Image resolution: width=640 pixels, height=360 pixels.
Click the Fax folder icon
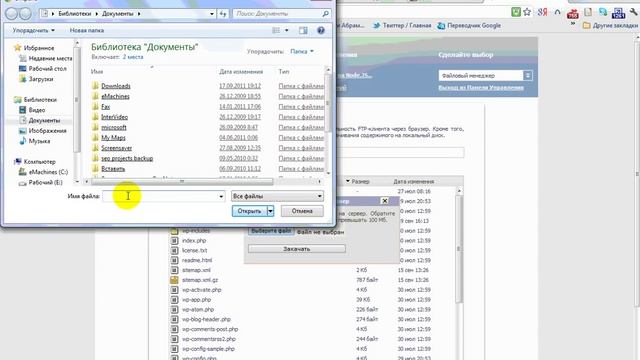tap(95, 107)
